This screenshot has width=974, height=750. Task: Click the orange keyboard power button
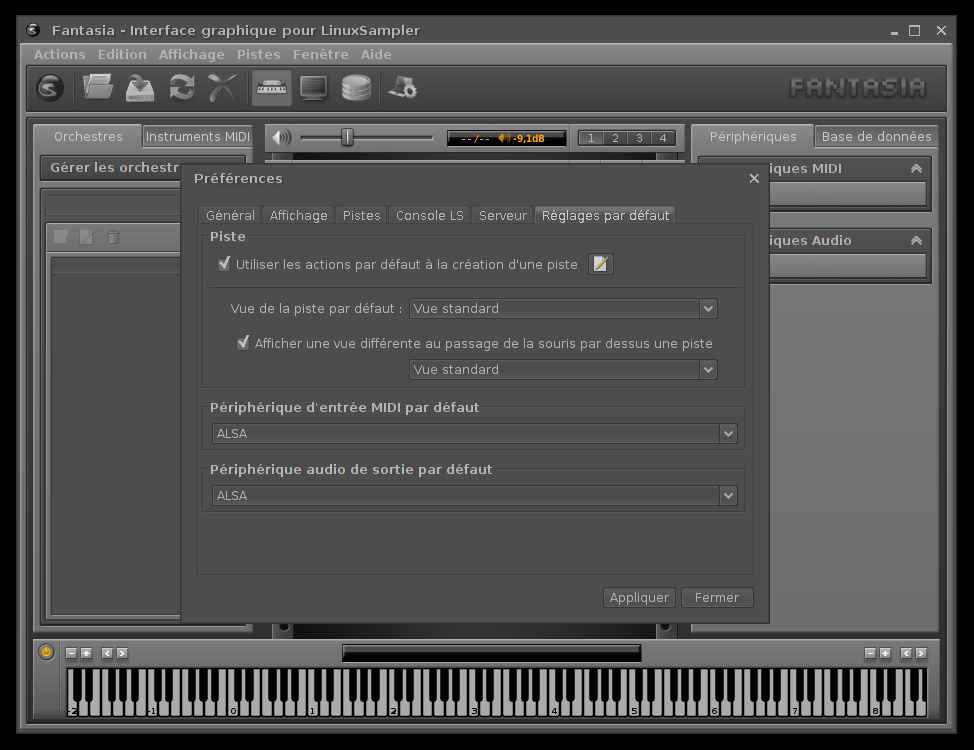click(47, 652)
